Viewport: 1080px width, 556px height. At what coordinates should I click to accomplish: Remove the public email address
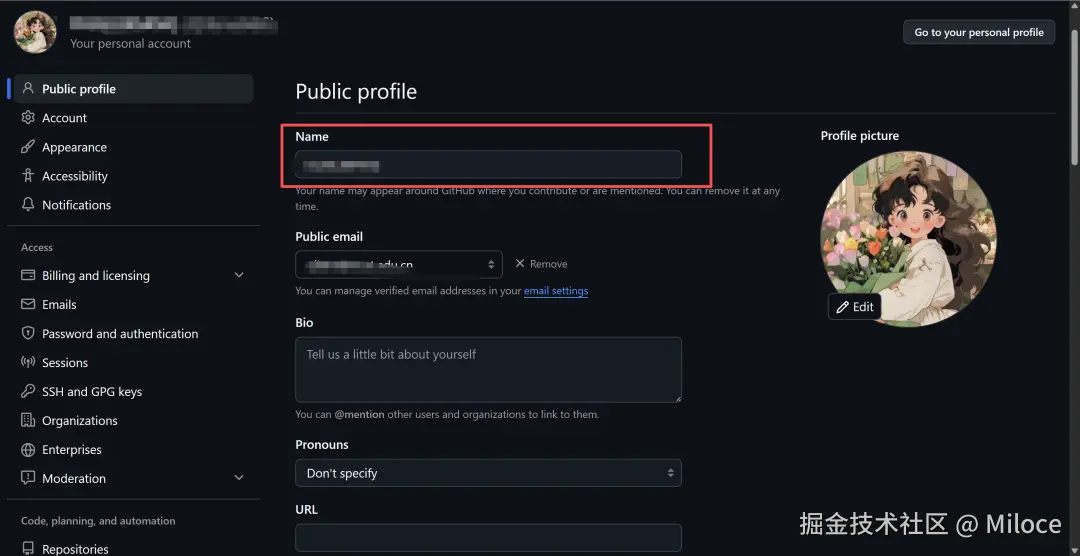pyautogui.click(x=541, y=264)
